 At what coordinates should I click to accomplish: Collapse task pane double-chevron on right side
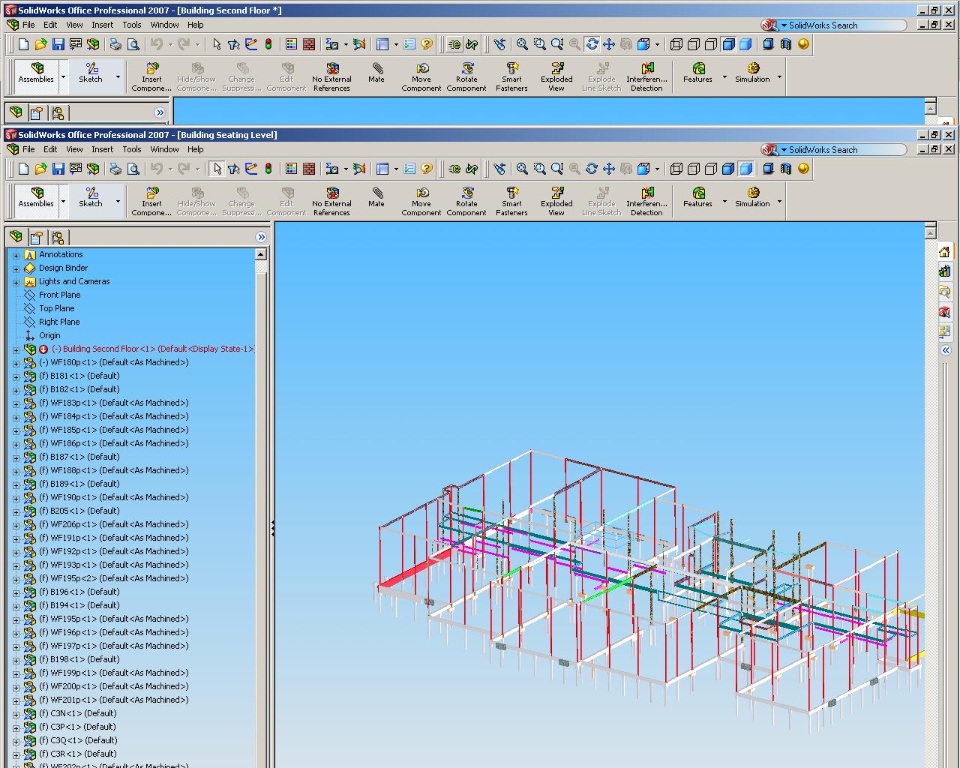[946, 350]
